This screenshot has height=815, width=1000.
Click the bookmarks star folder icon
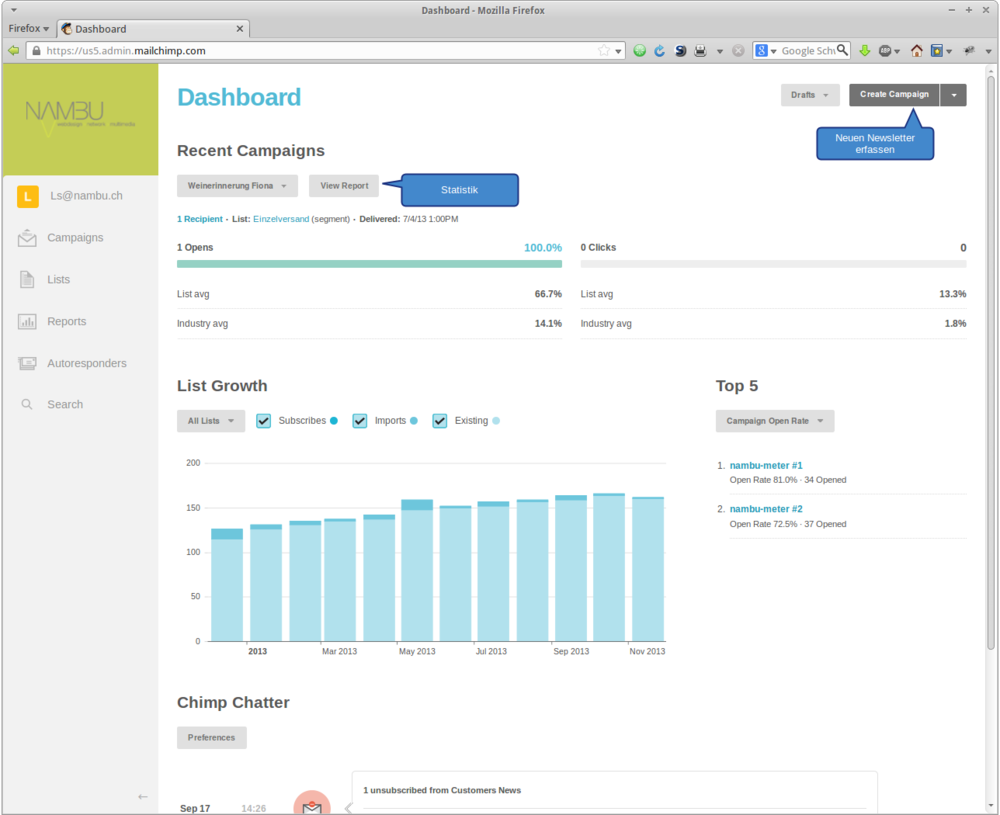tap(936, 50)
